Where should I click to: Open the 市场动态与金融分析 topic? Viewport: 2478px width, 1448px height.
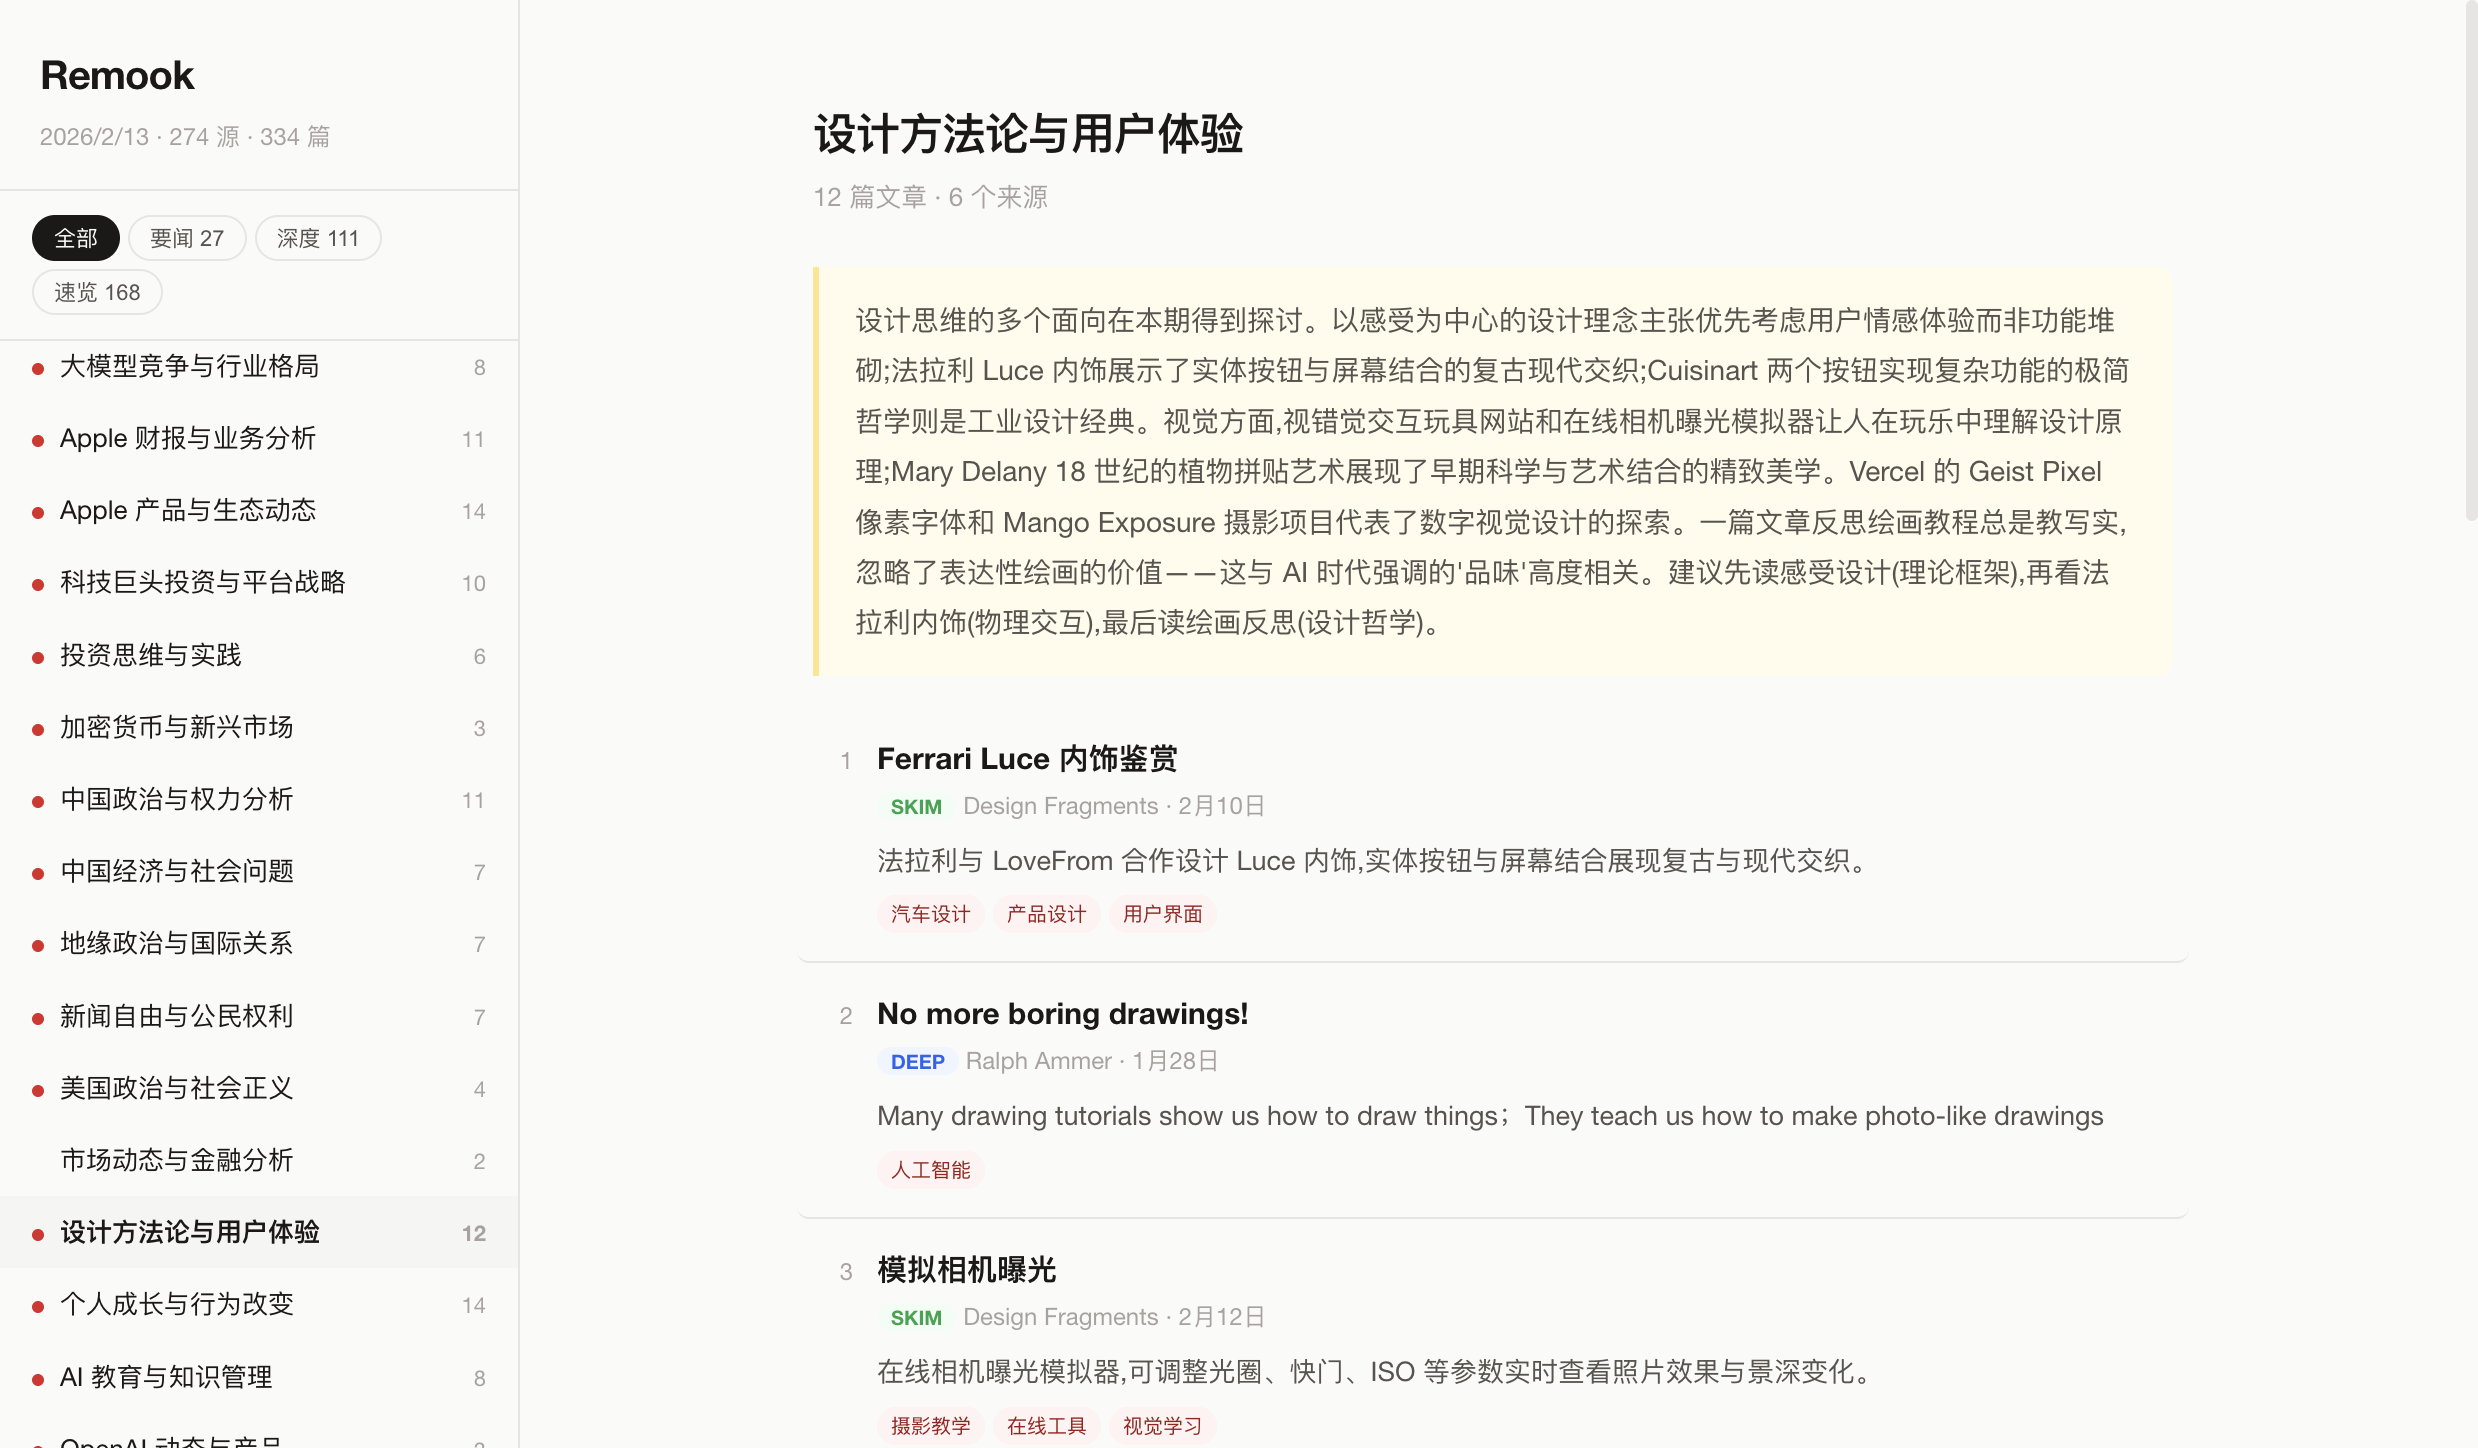coord(177,1161)
